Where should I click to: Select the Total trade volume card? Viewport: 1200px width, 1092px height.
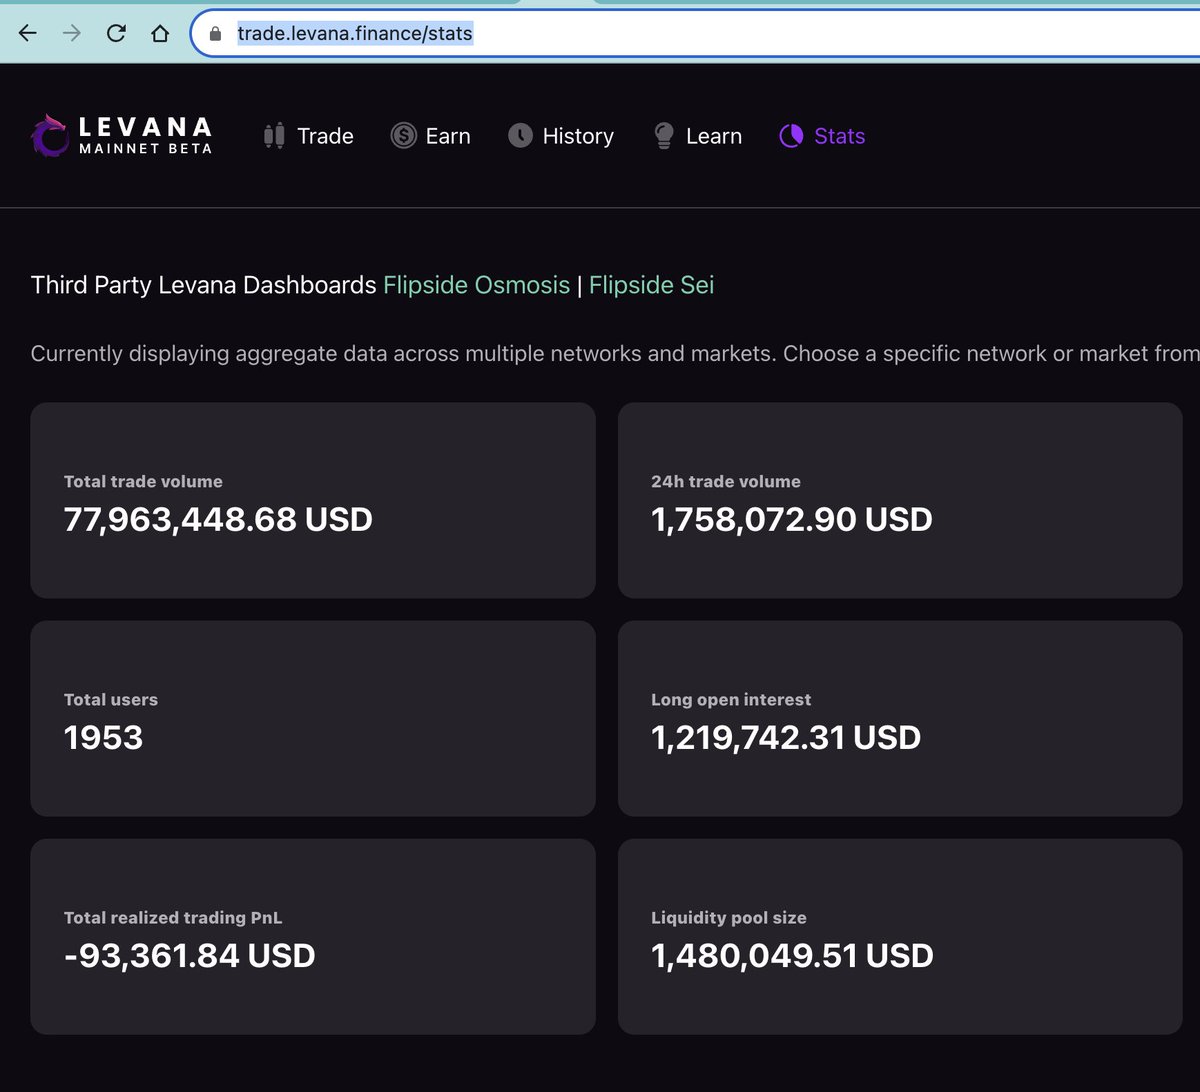tap(313, 500)
